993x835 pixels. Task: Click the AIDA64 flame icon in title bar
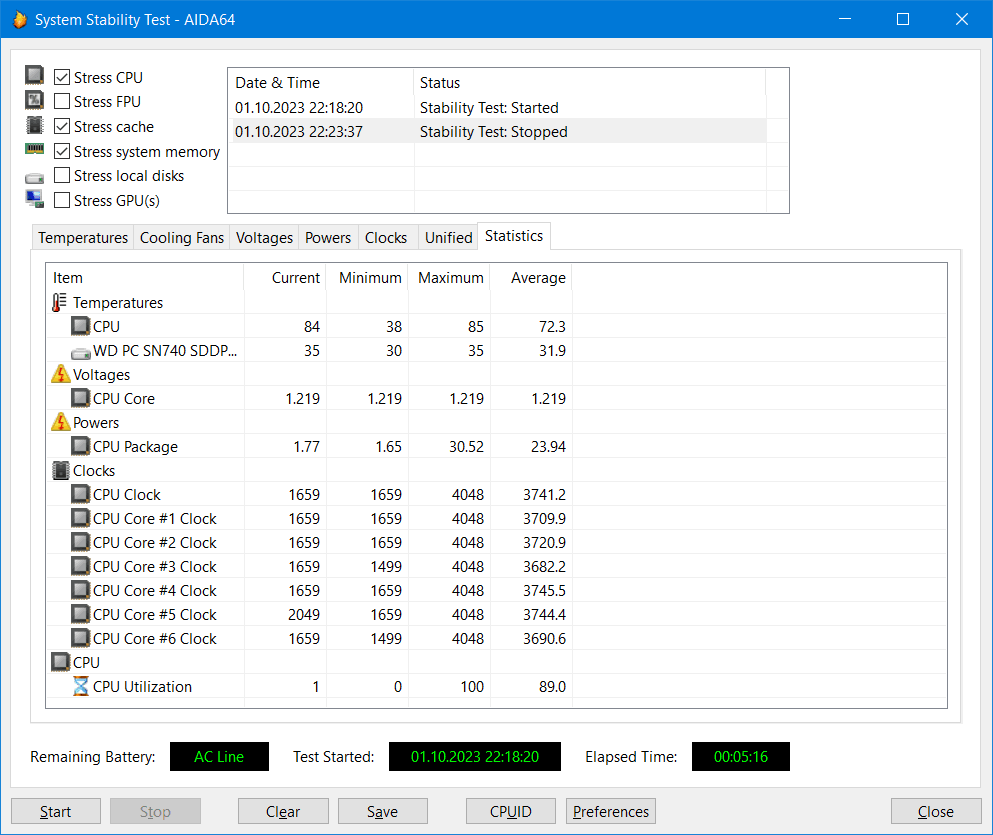click(x=20, y=20)
